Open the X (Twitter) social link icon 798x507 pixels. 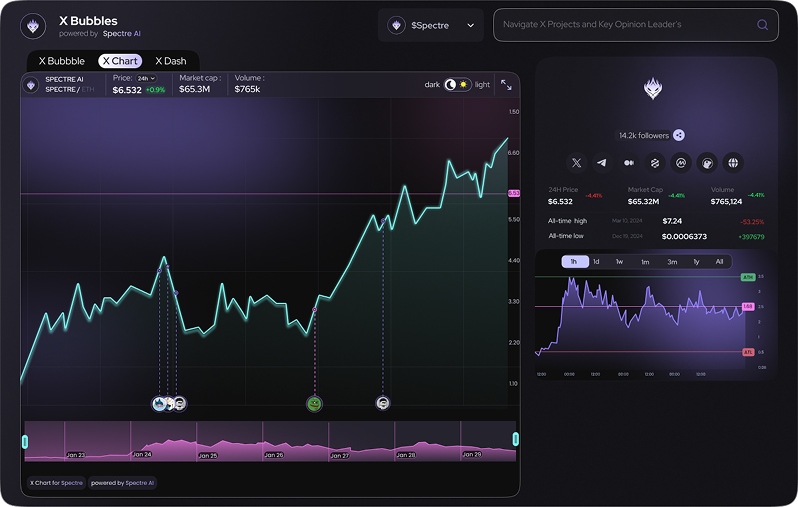coord(576,163)
